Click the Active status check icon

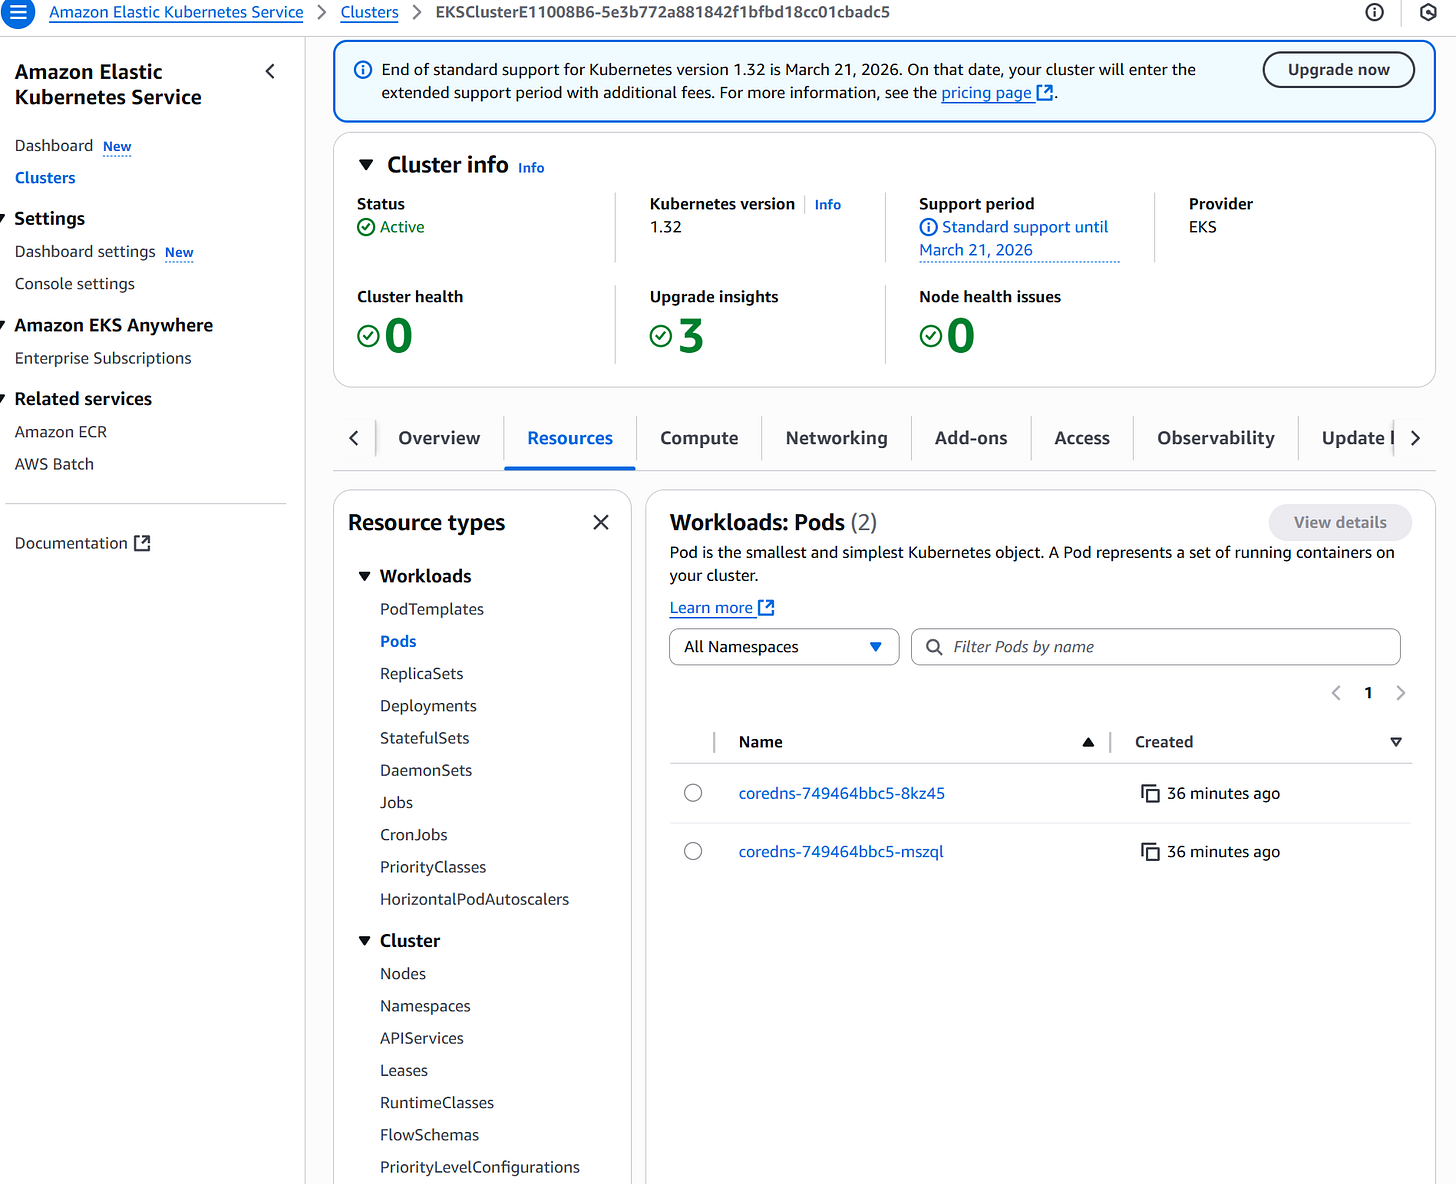point(366,227)
